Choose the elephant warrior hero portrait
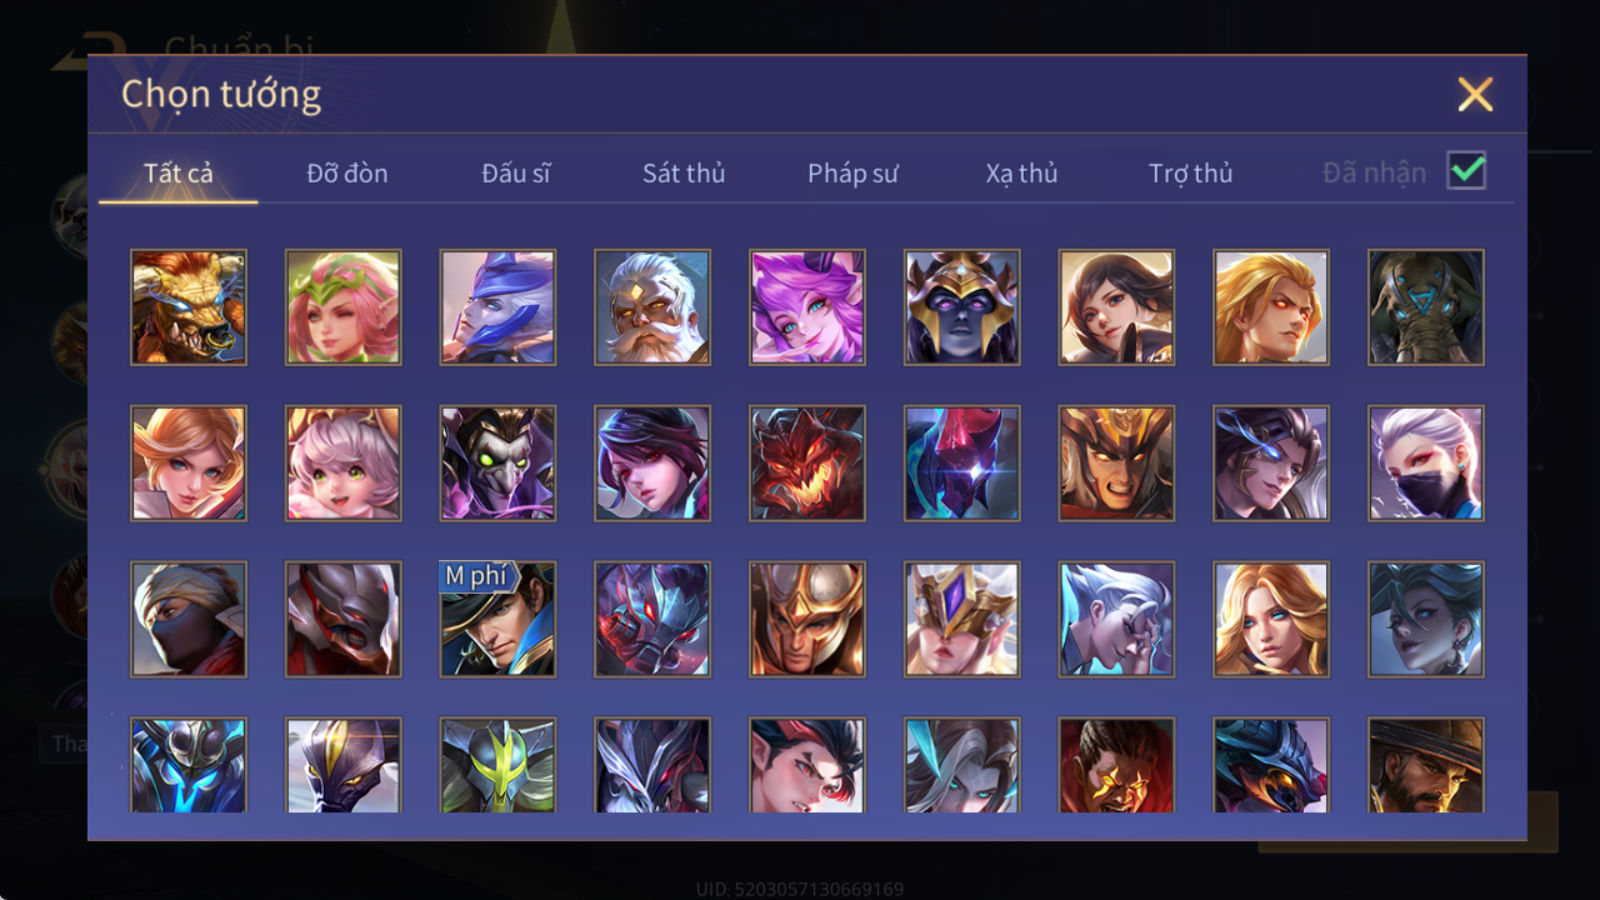 click(x=1426, y=307)
